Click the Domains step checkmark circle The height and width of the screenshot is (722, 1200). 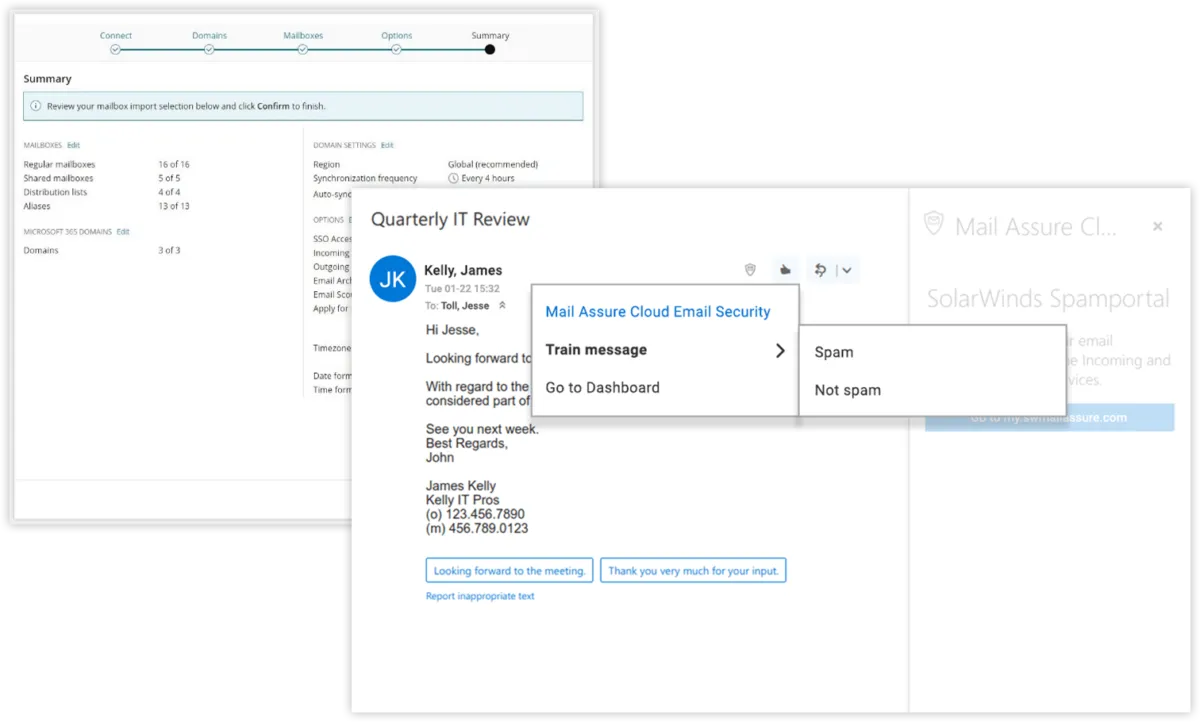pyautogui.click(x=209, y=49)
